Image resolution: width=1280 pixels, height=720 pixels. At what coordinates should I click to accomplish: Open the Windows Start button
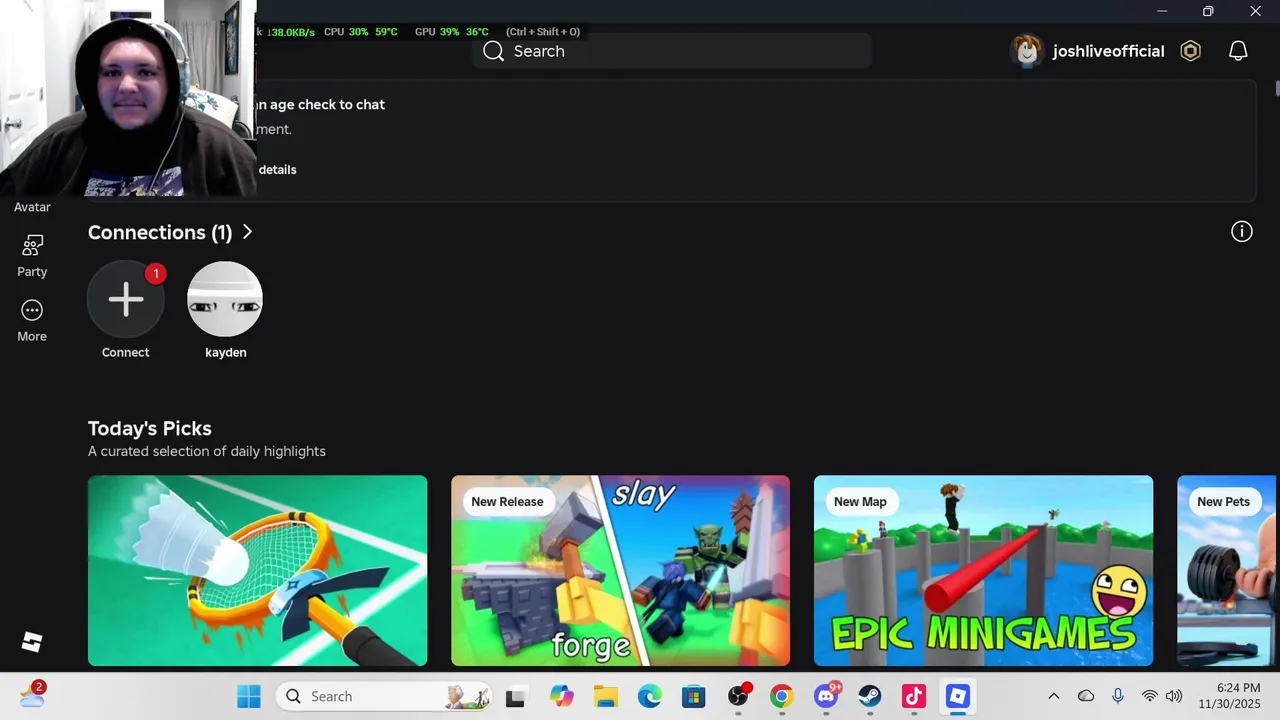[248, 696]
